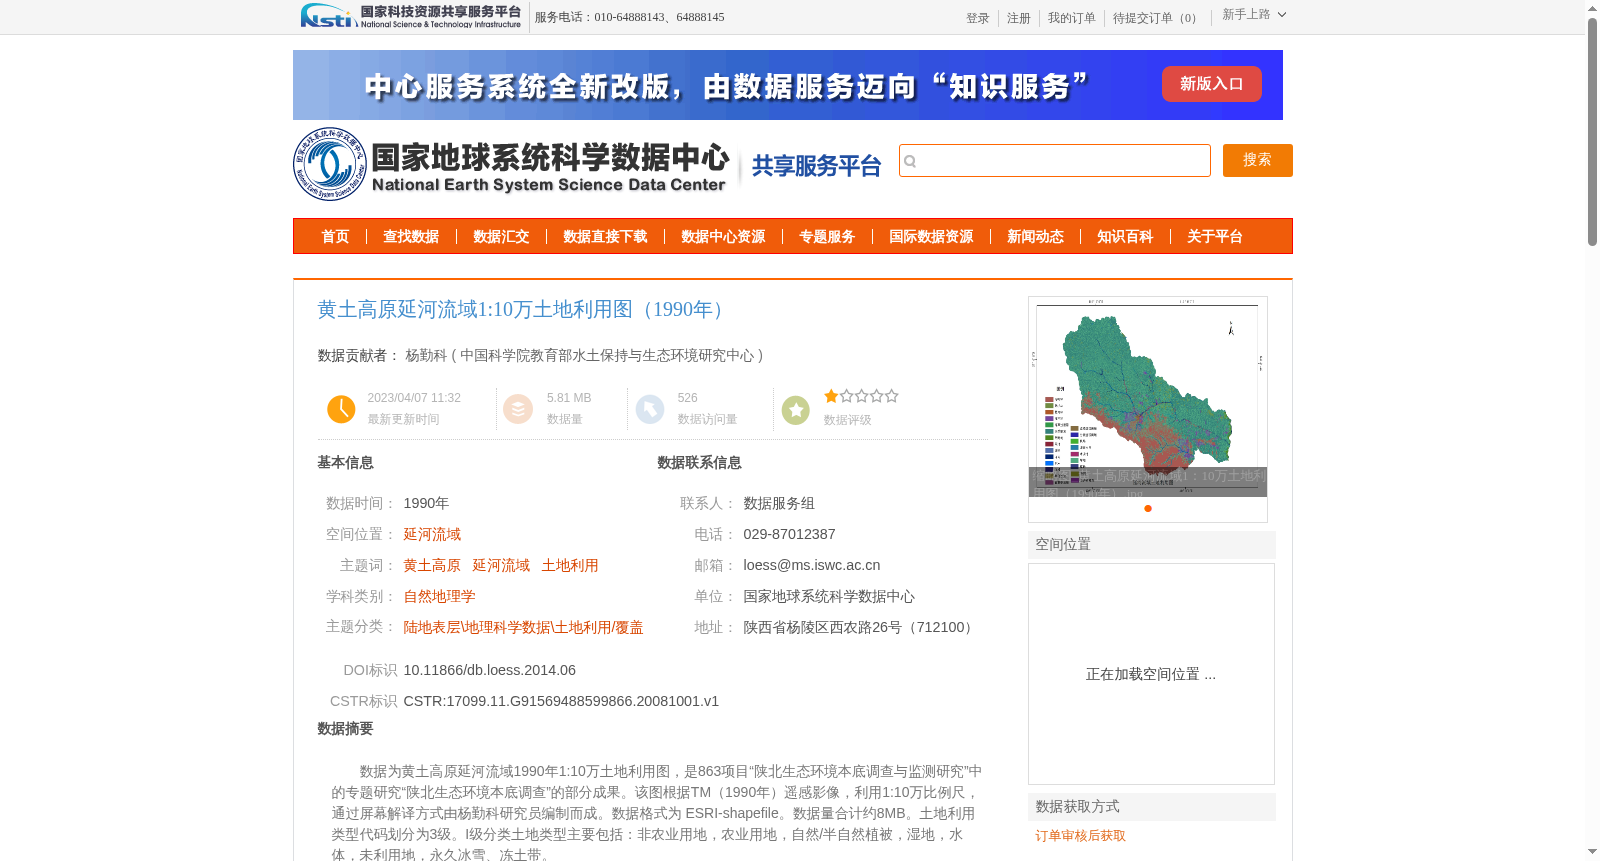
Task: Click the 注册 link
Action: coord(1019,18)
